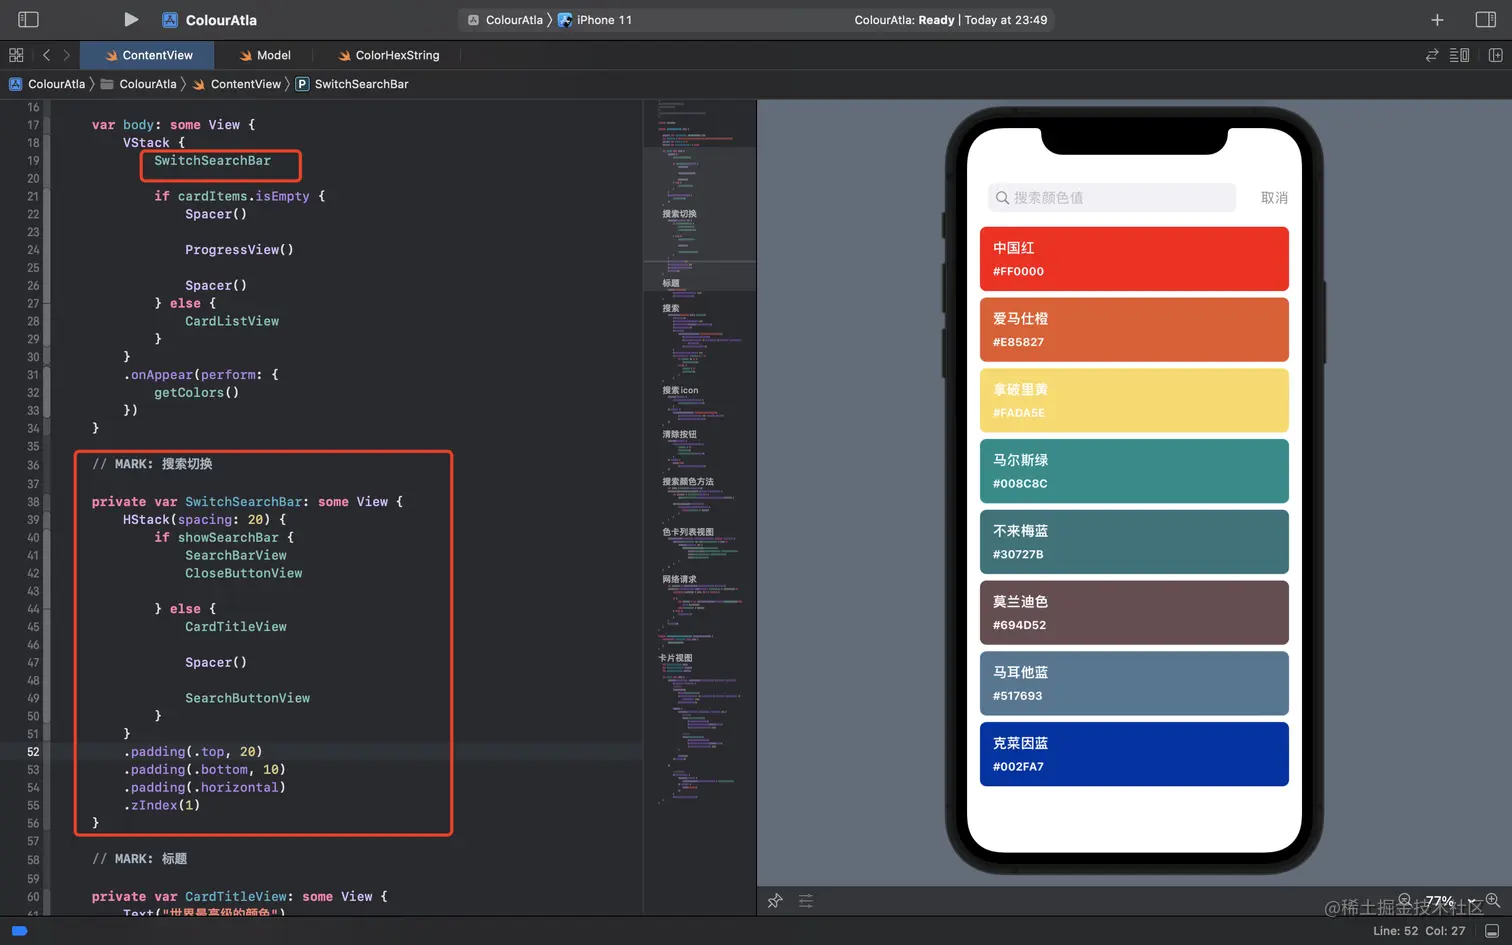Jump to 色卡列表视图 section in minimap
The image size is (1512, 945).
tap(688, 532)
